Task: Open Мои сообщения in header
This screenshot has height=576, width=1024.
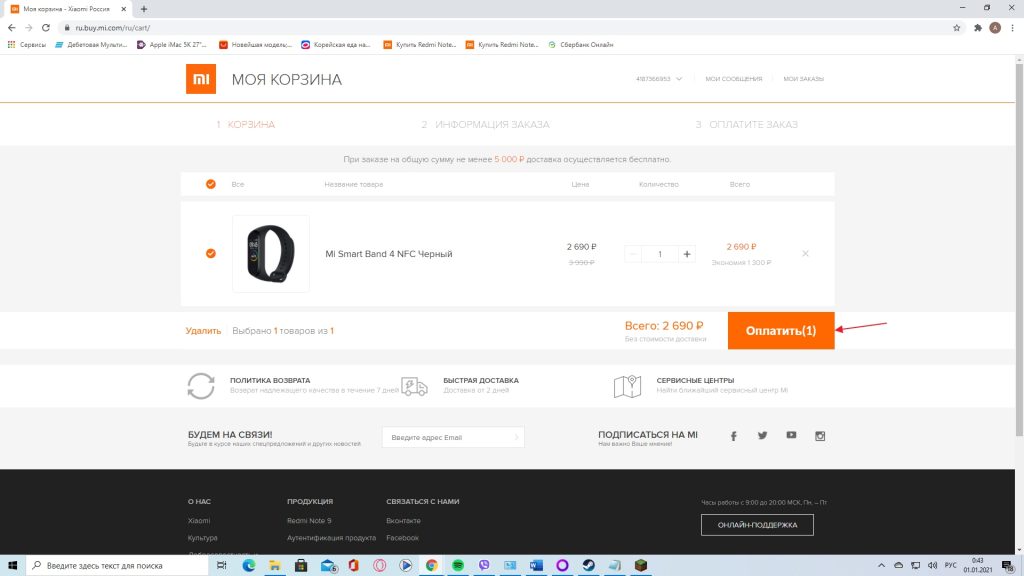Action: click(733, 79)
